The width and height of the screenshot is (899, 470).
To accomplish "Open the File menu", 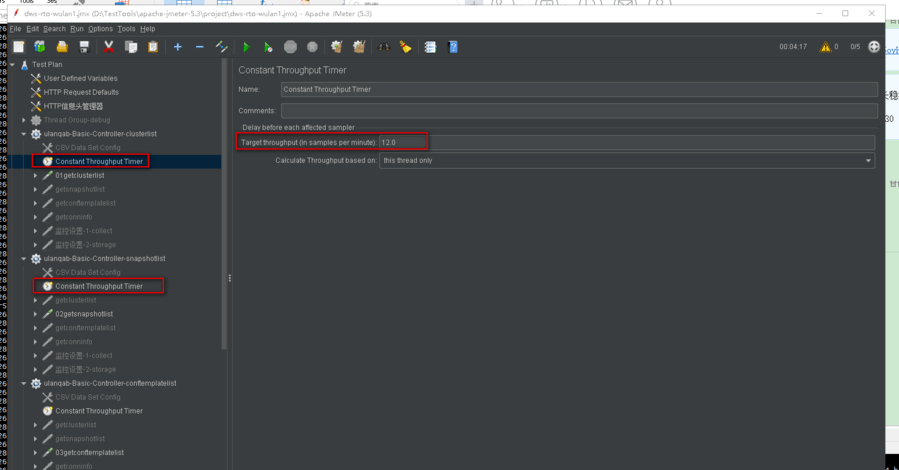I will point(15,29).
